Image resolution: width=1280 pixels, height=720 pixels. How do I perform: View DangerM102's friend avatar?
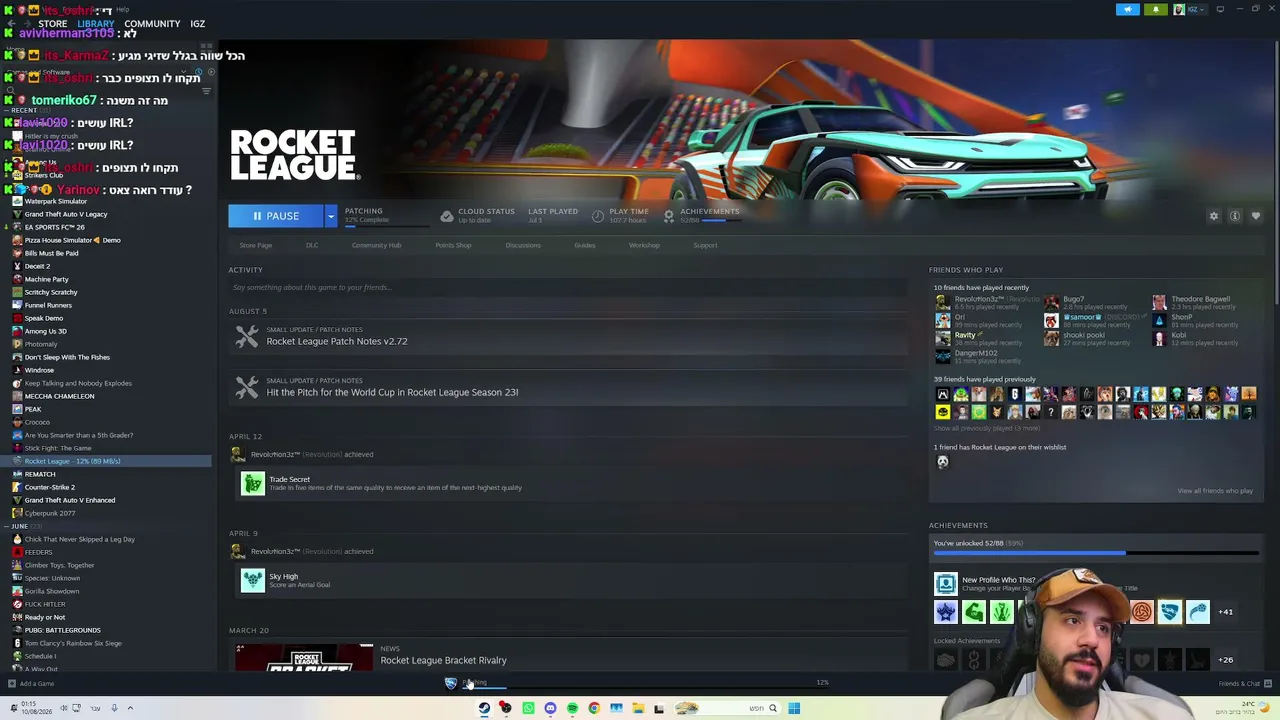click(942, 356)
